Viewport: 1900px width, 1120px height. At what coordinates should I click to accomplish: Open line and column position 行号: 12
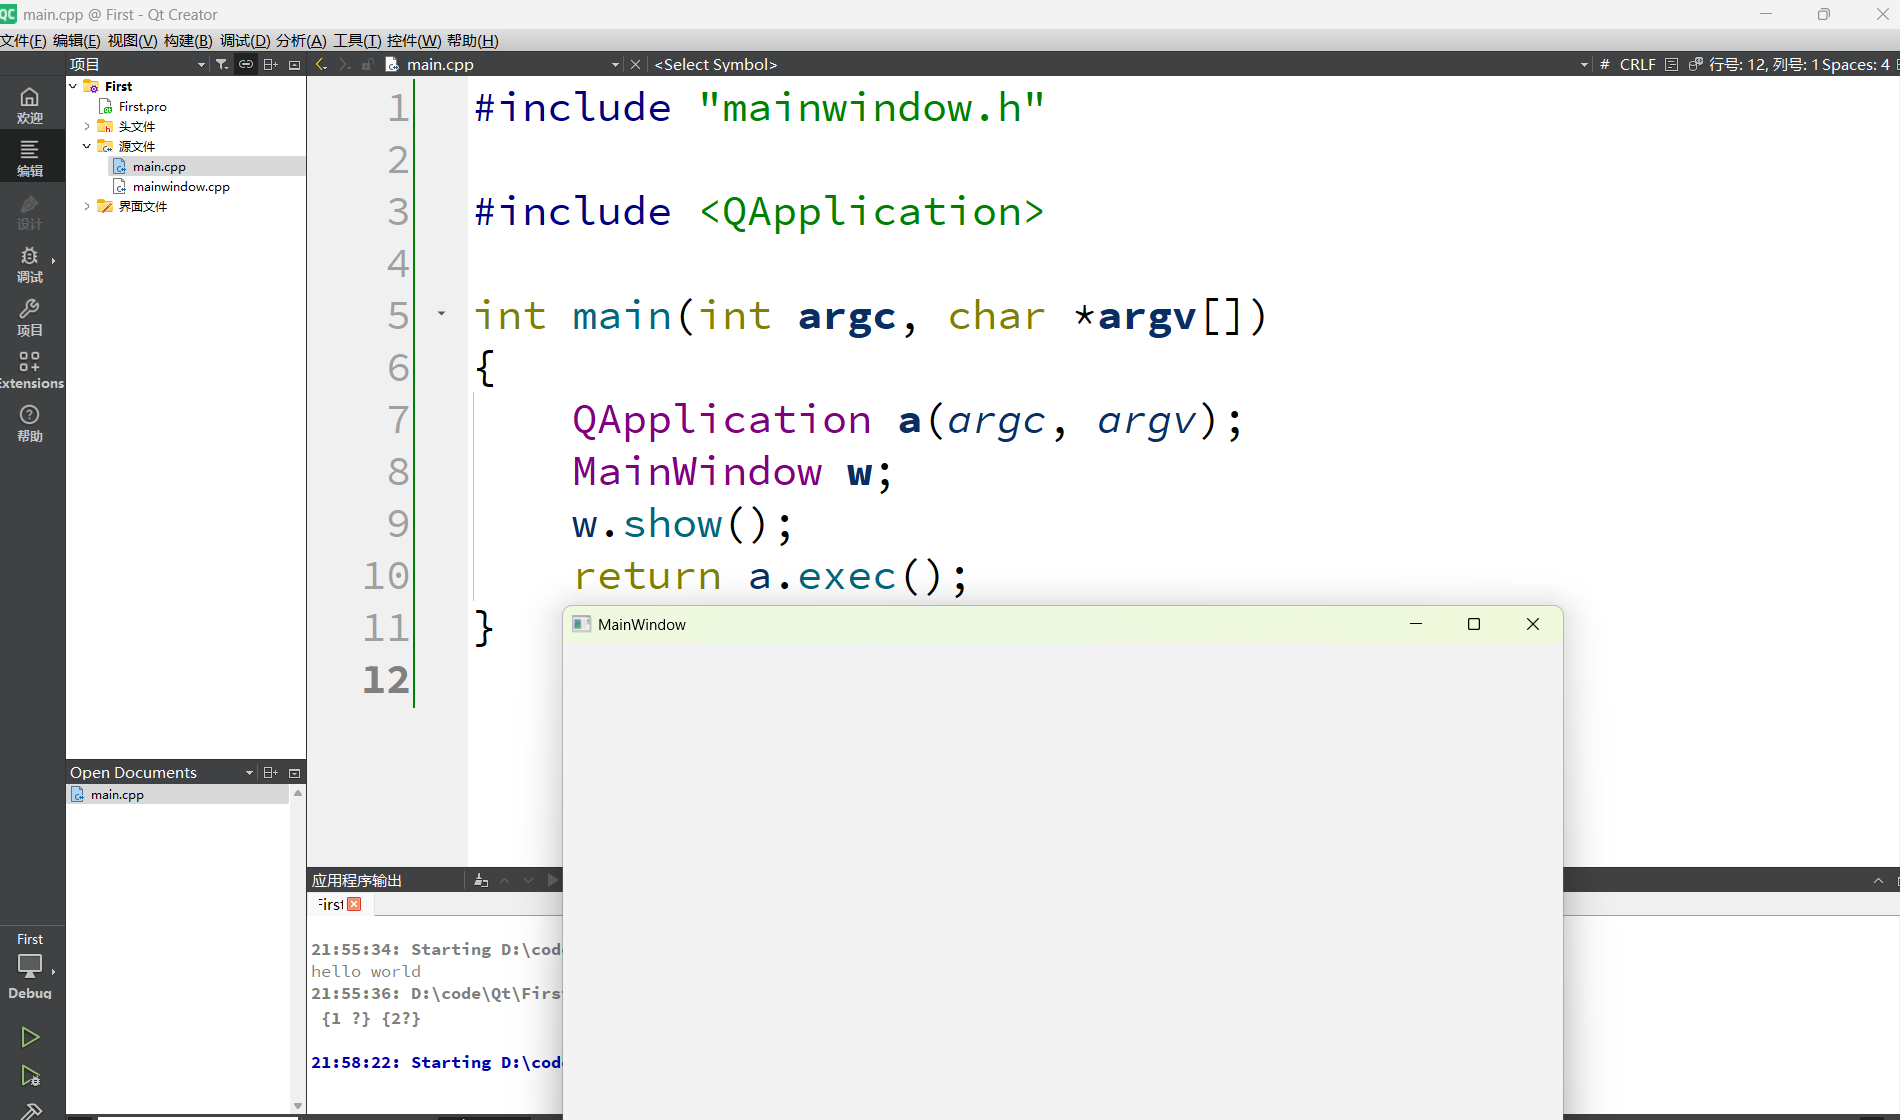[1764, 64]
